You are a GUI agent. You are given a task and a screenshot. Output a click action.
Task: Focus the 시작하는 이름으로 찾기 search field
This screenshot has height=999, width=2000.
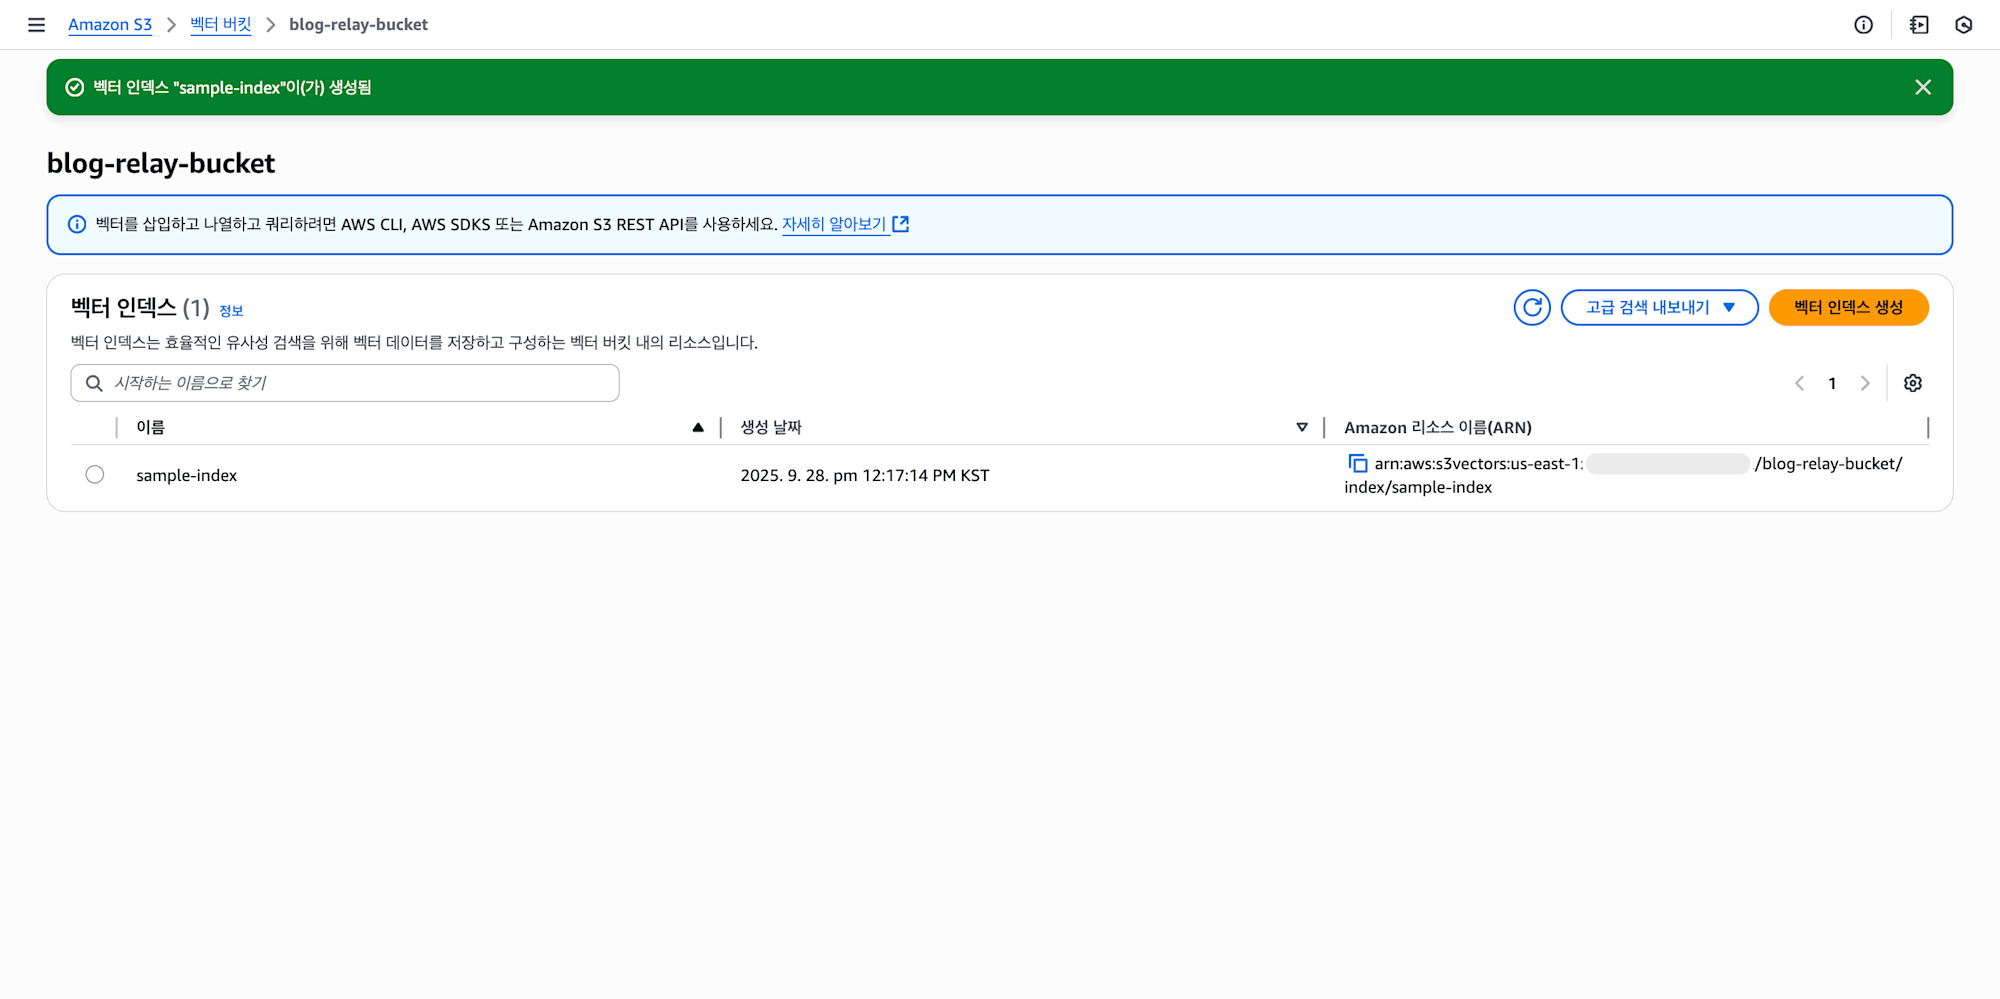pyautogui.click(x=345, y=383)
